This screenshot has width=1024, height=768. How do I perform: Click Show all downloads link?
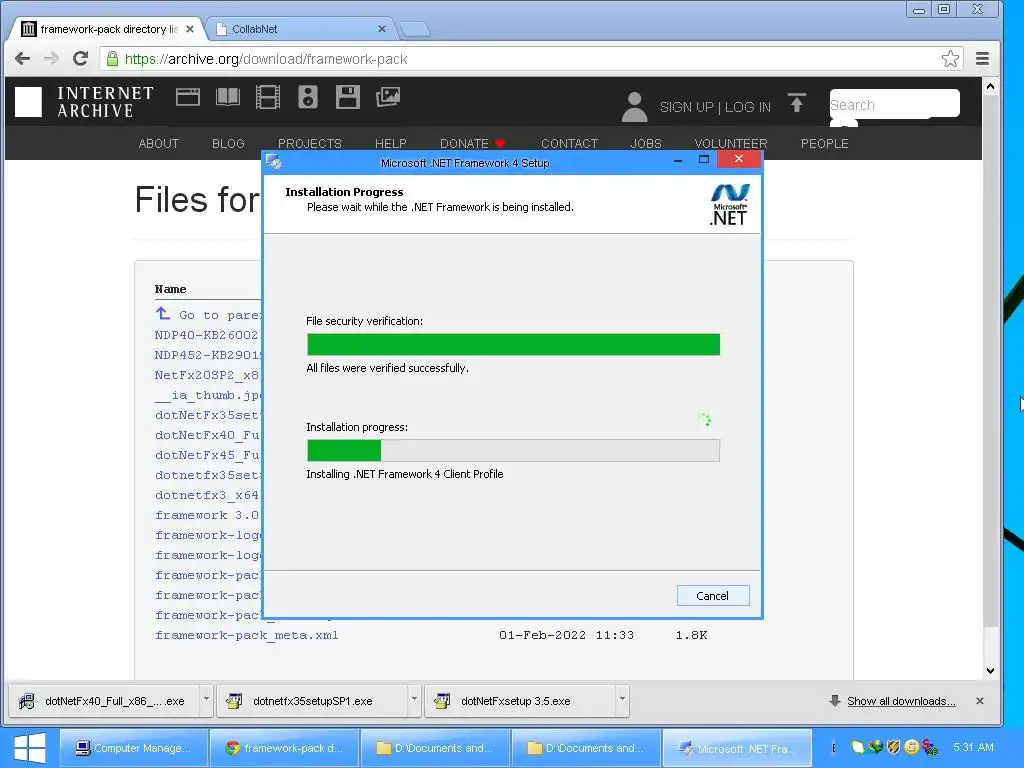[x=901, y=701]
